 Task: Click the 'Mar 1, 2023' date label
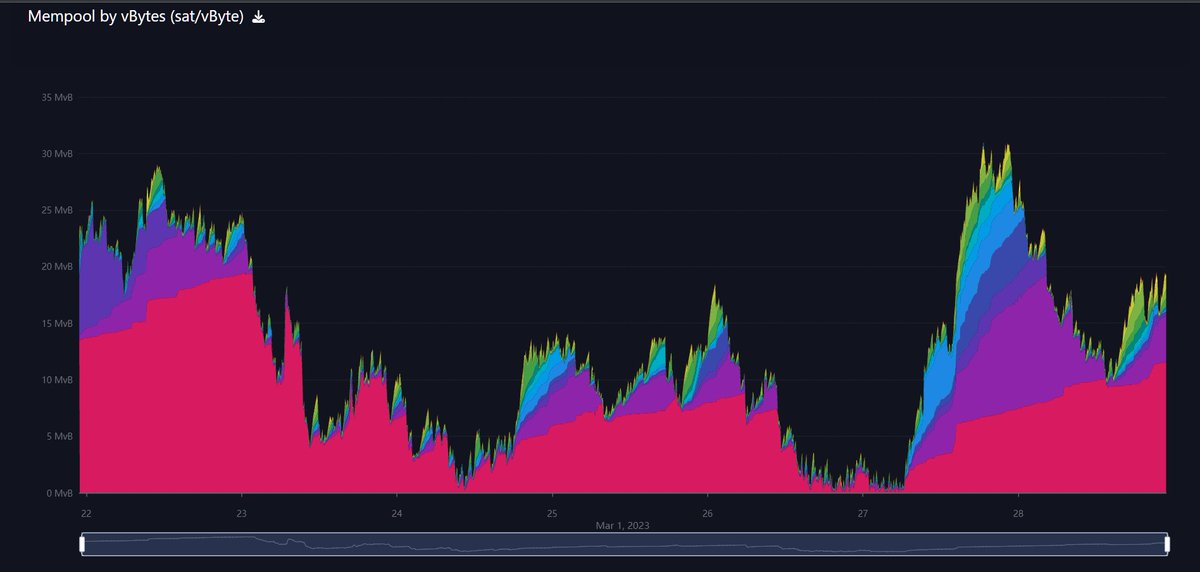[623, 524]
